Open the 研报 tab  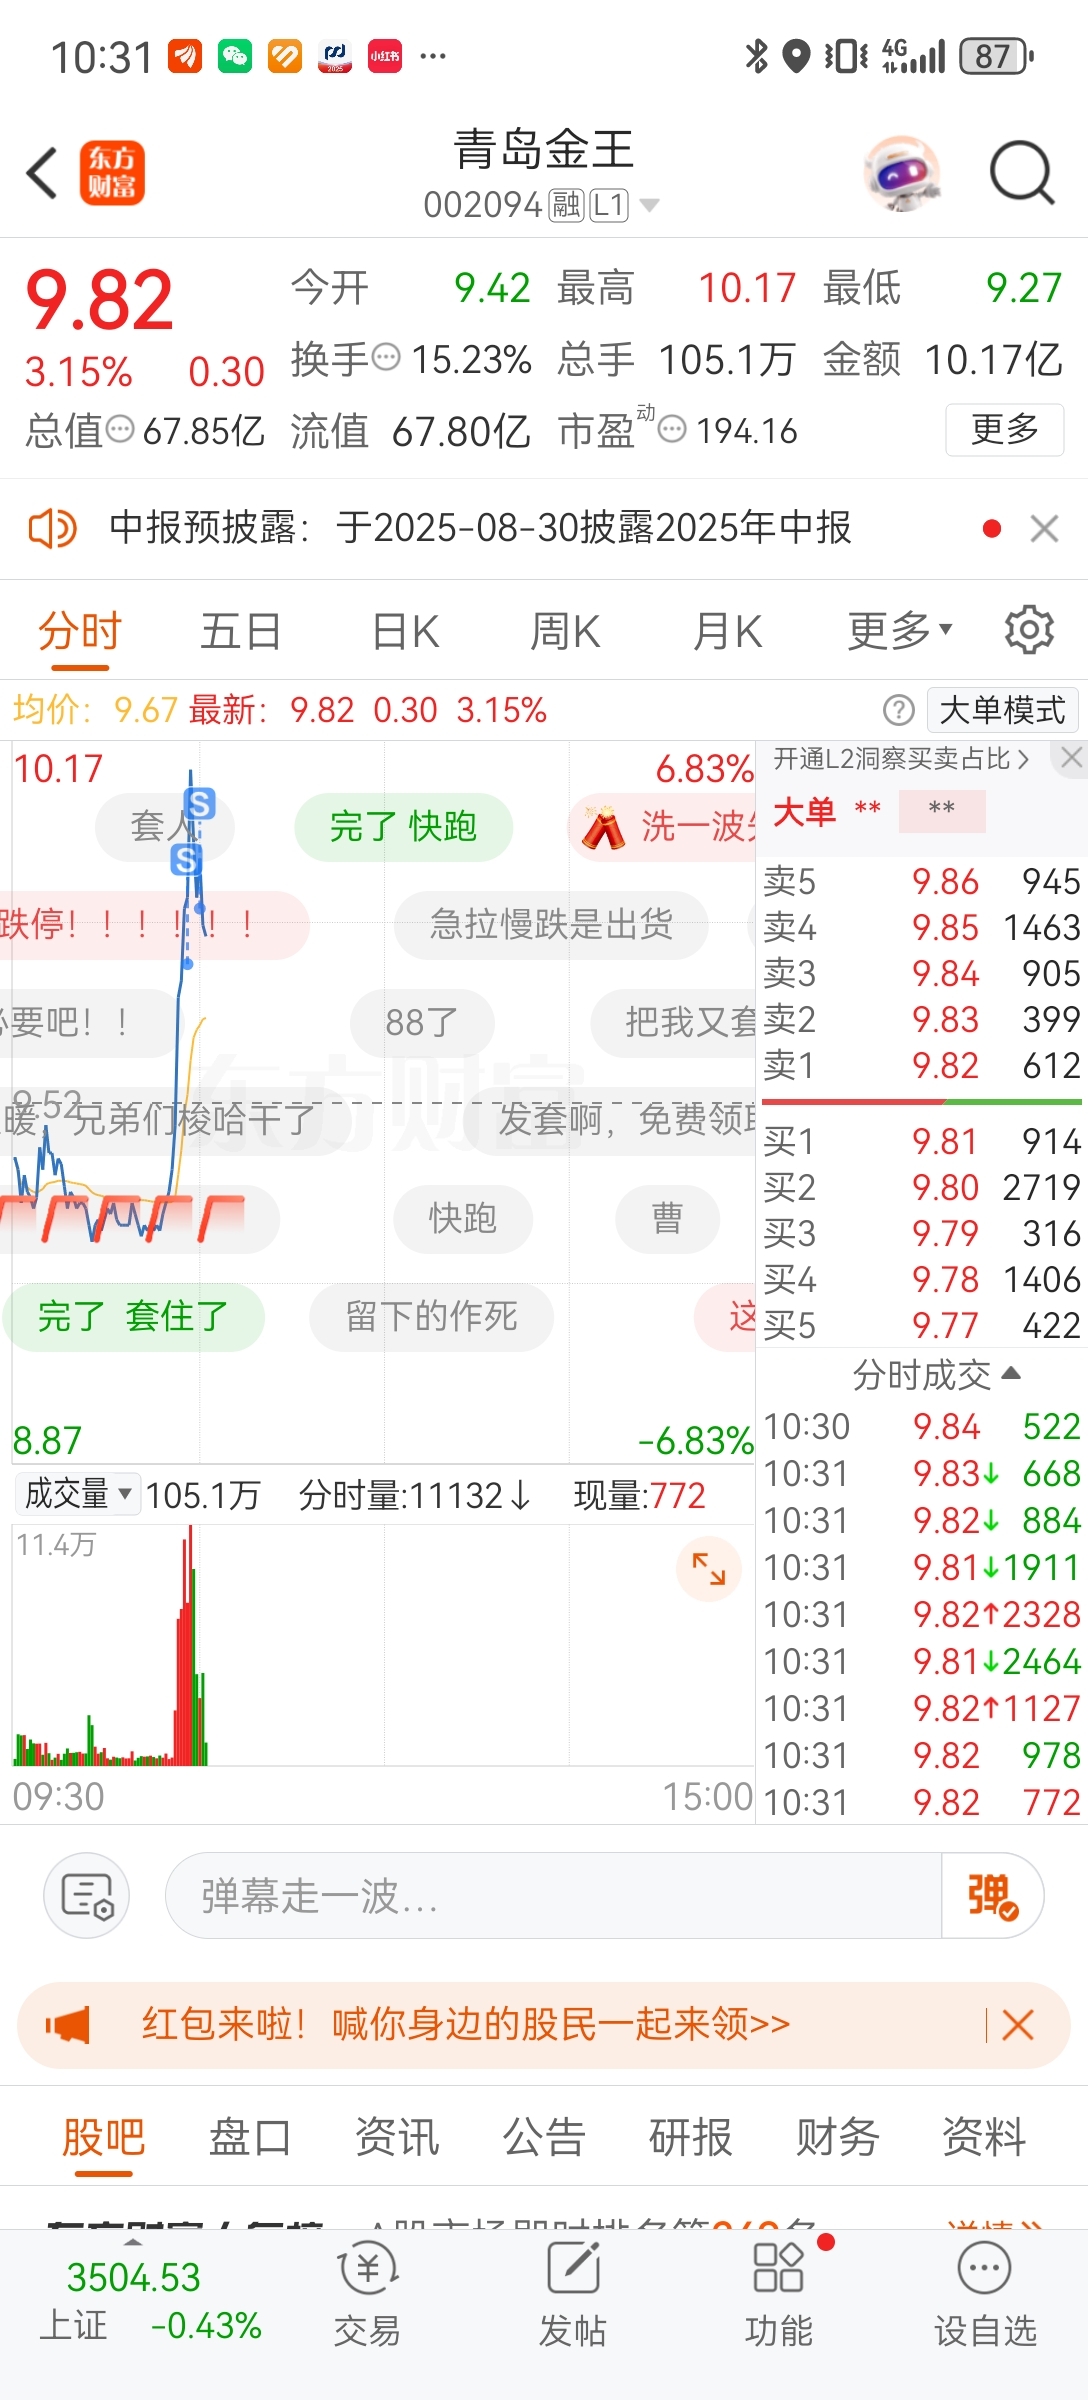pyautogui.click(x=691, y=2137)
